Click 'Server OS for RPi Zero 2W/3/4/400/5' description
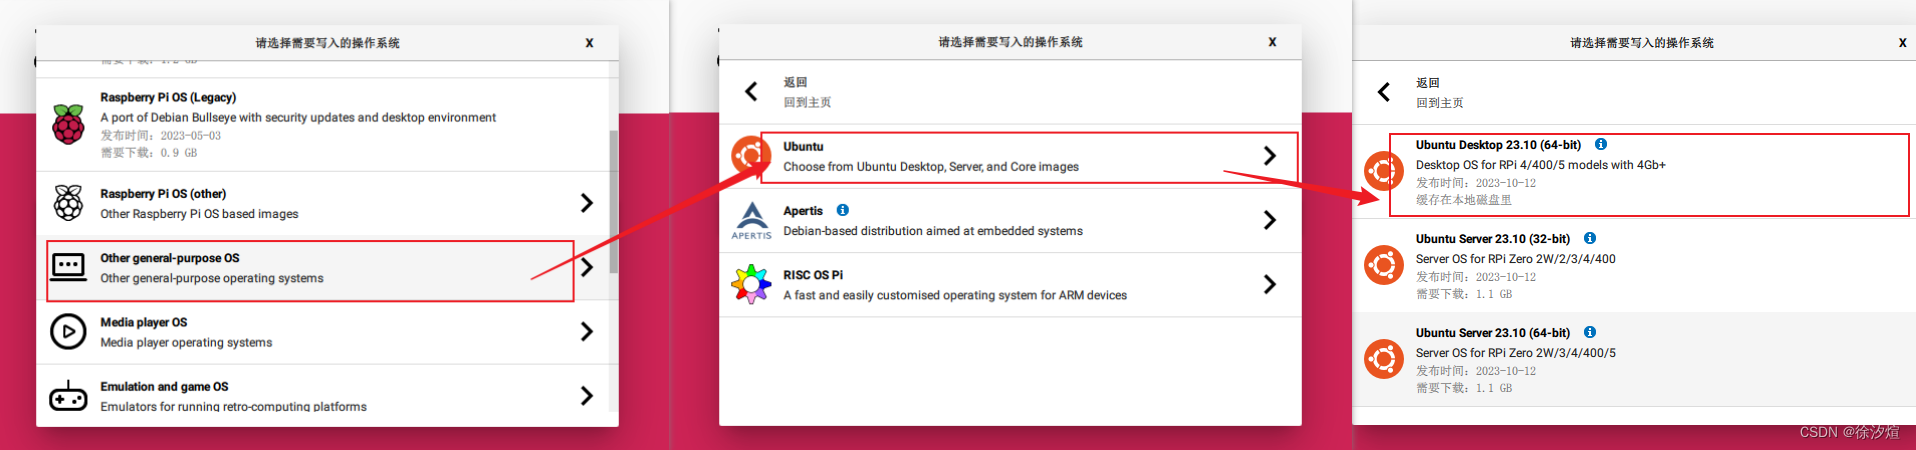The image size is (1916, 450). pyautogui.click(x=1516, y=353)
